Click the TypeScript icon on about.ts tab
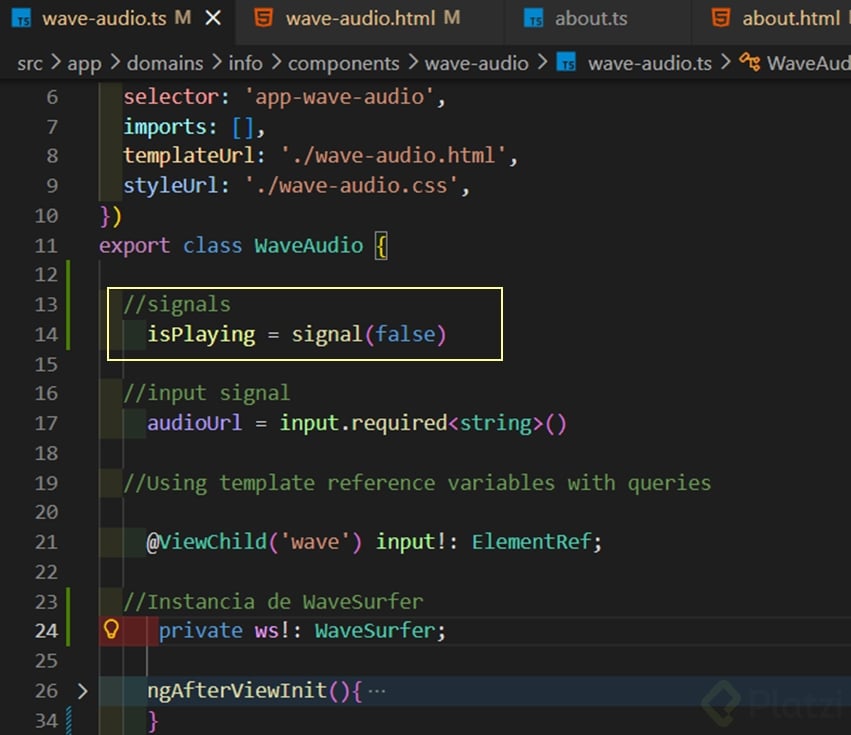851x735 pixels. pos(534,18)
